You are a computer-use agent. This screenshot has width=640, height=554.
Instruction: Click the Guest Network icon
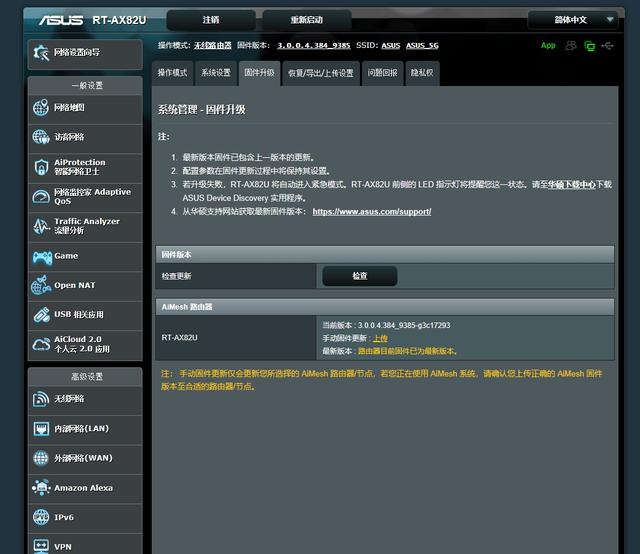pyautogui.click(x=41, y=137)
